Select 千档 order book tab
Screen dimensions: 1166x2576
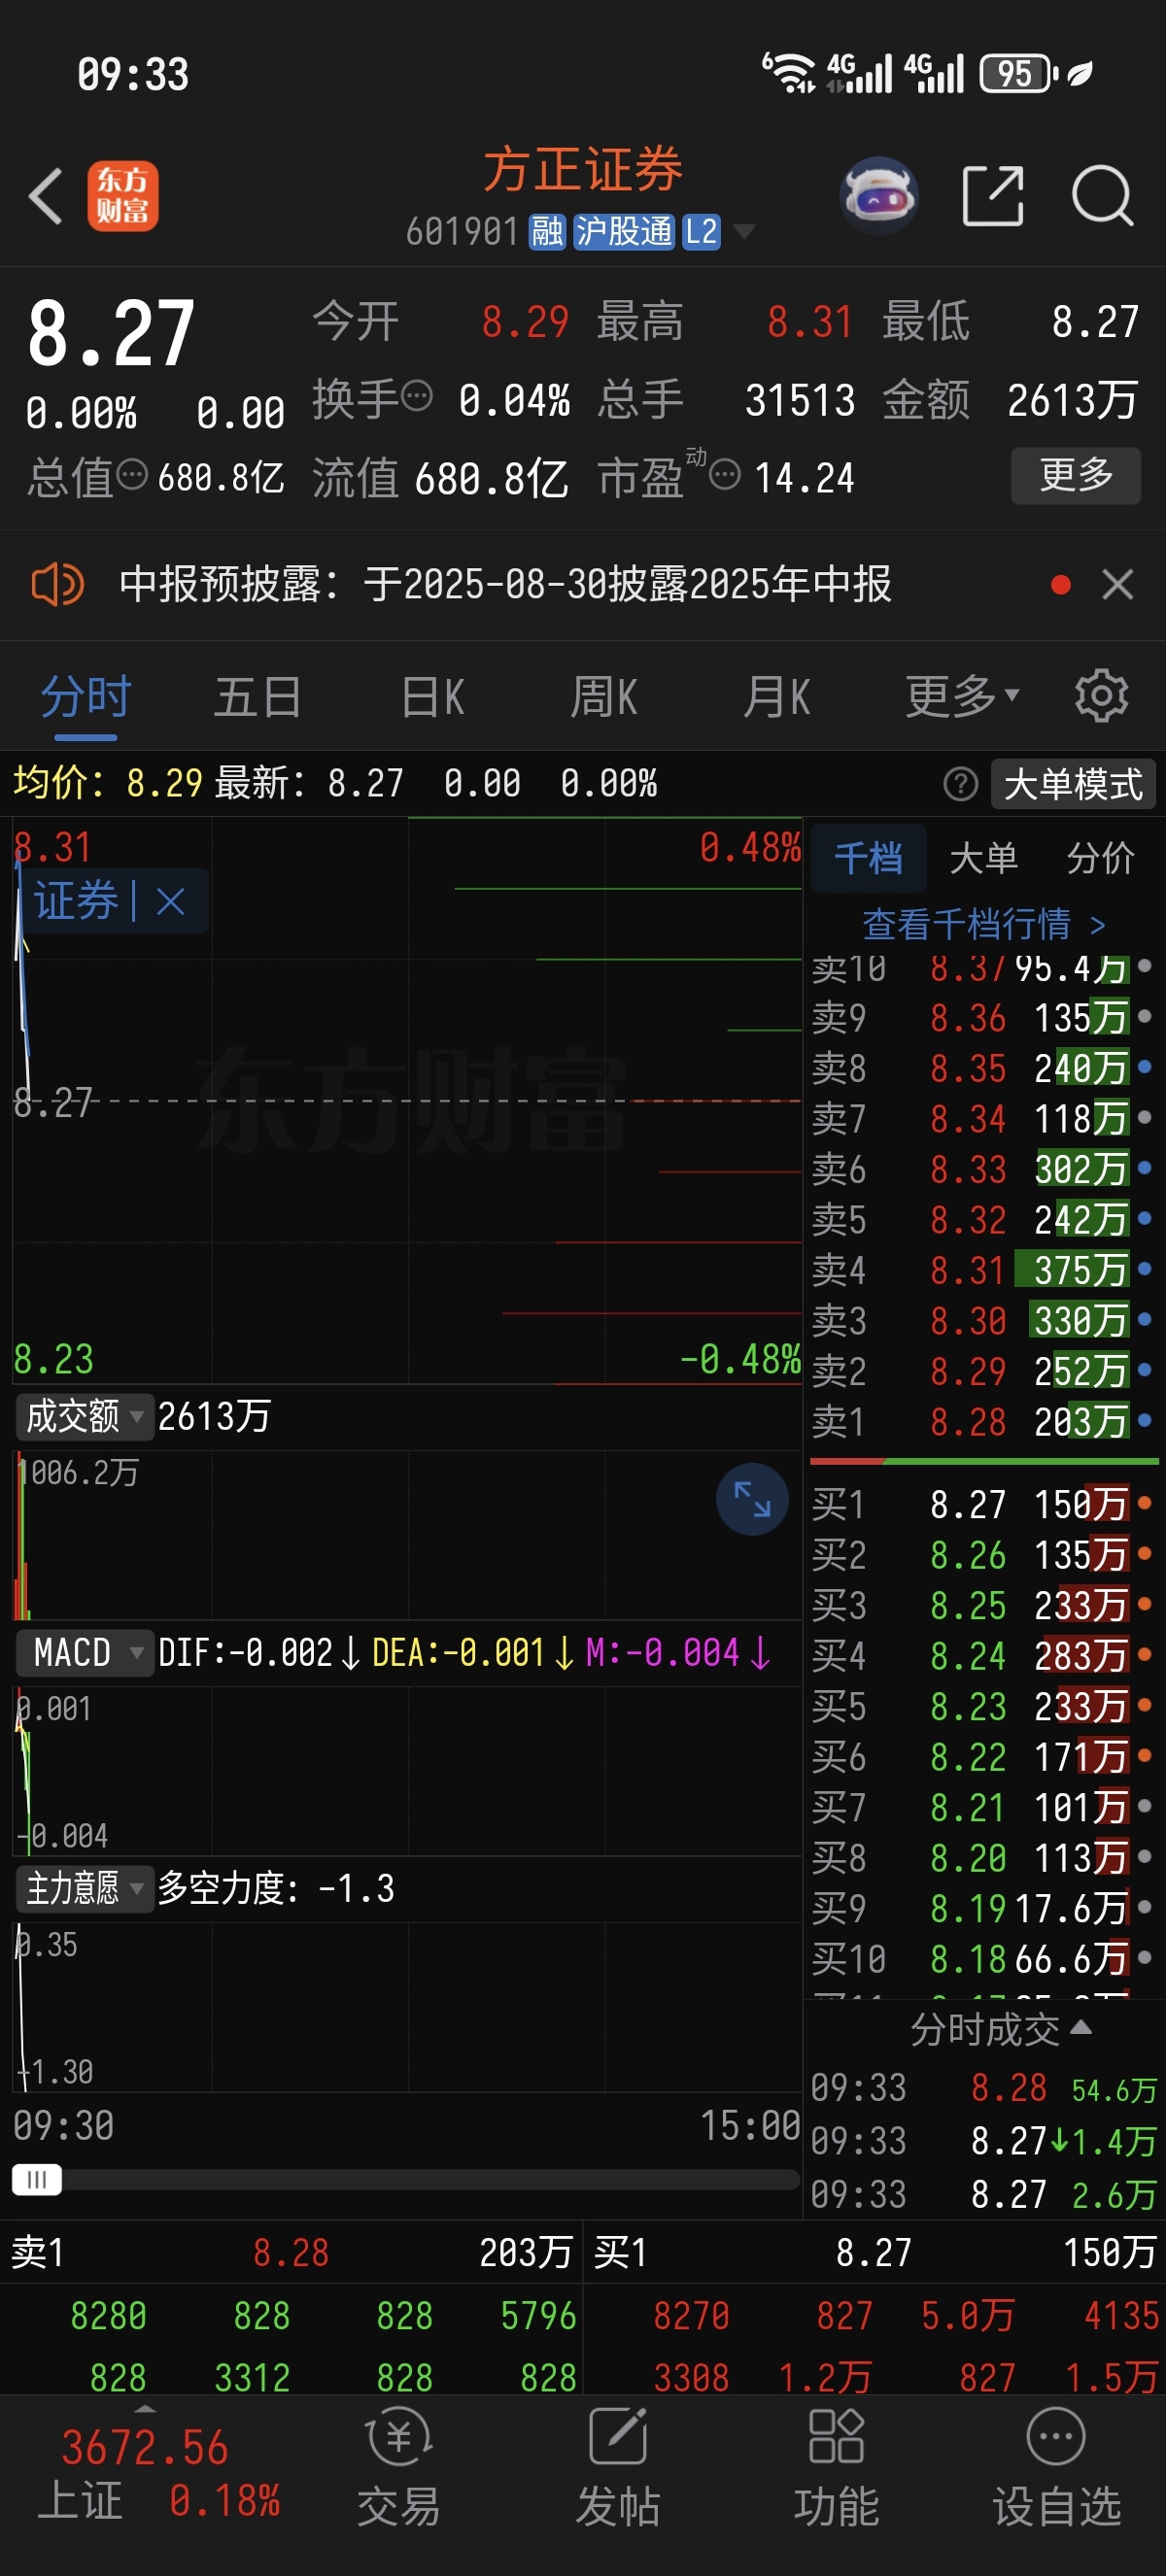[868, 858]
